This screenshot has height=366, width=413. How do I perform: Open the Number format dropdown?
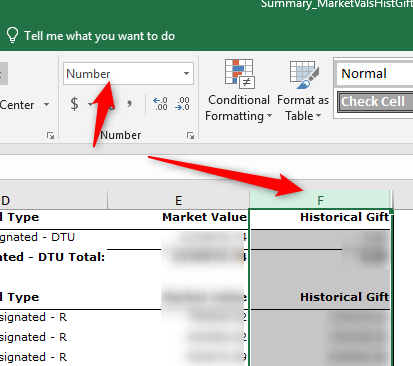186,73
